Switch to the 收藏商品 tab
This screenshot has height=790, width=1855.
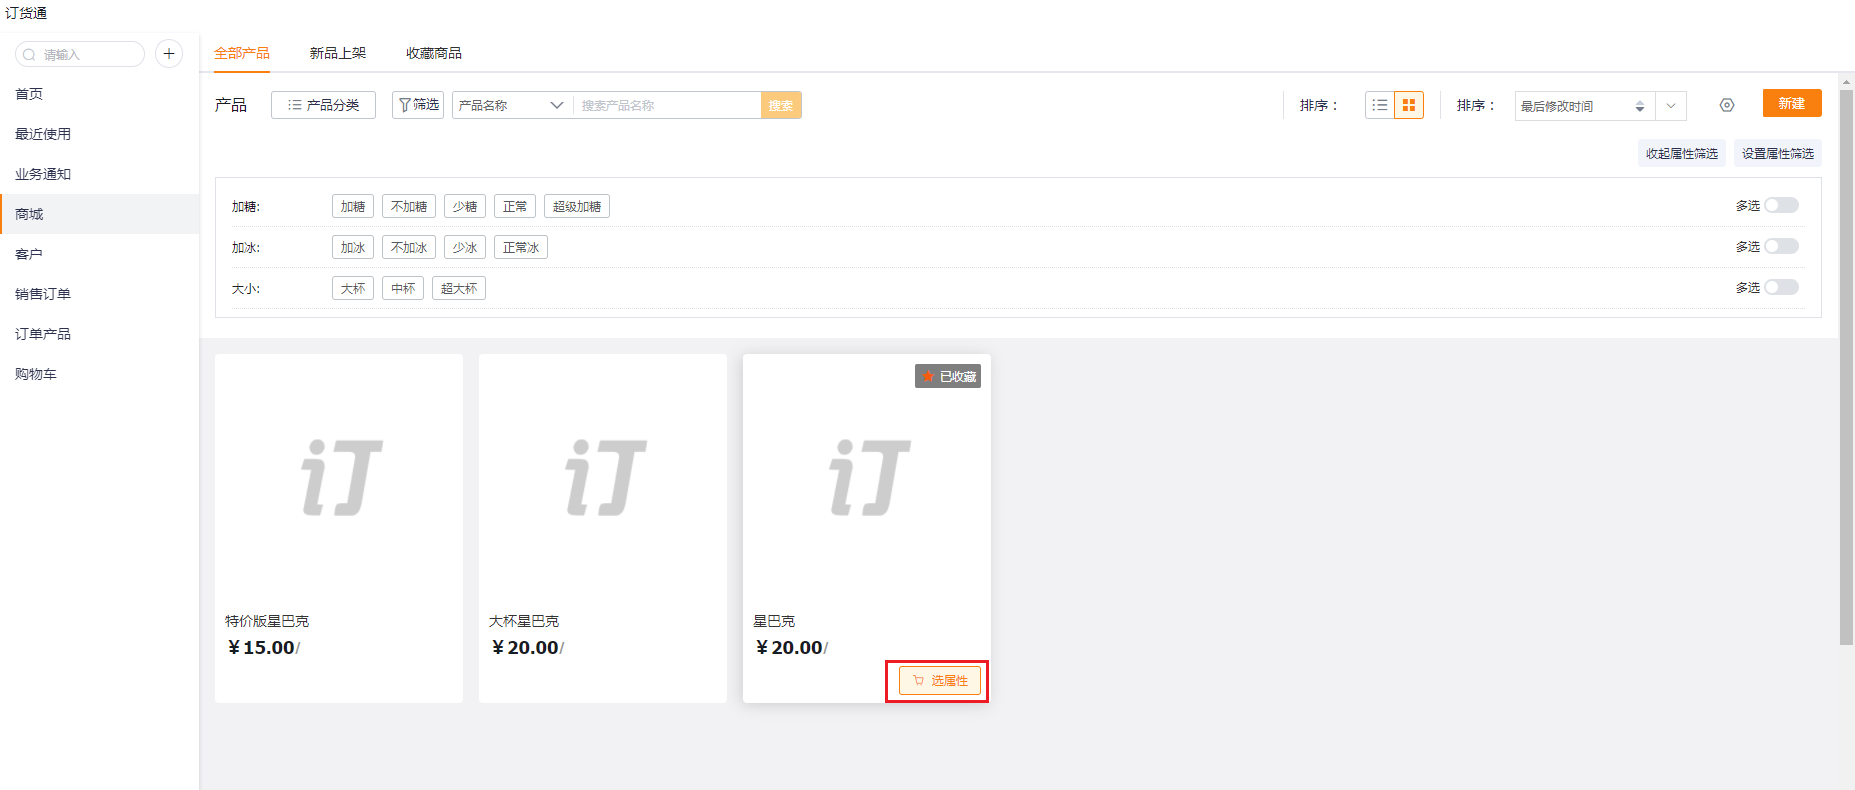(434, 53)
